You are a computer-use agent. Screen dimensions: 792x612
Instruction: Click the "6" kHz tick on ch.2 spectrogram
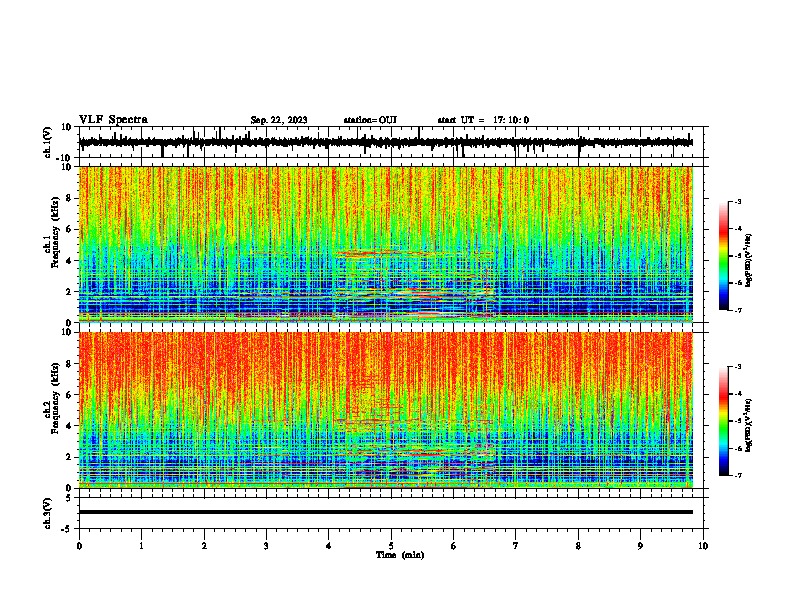(x=69, y=394)
